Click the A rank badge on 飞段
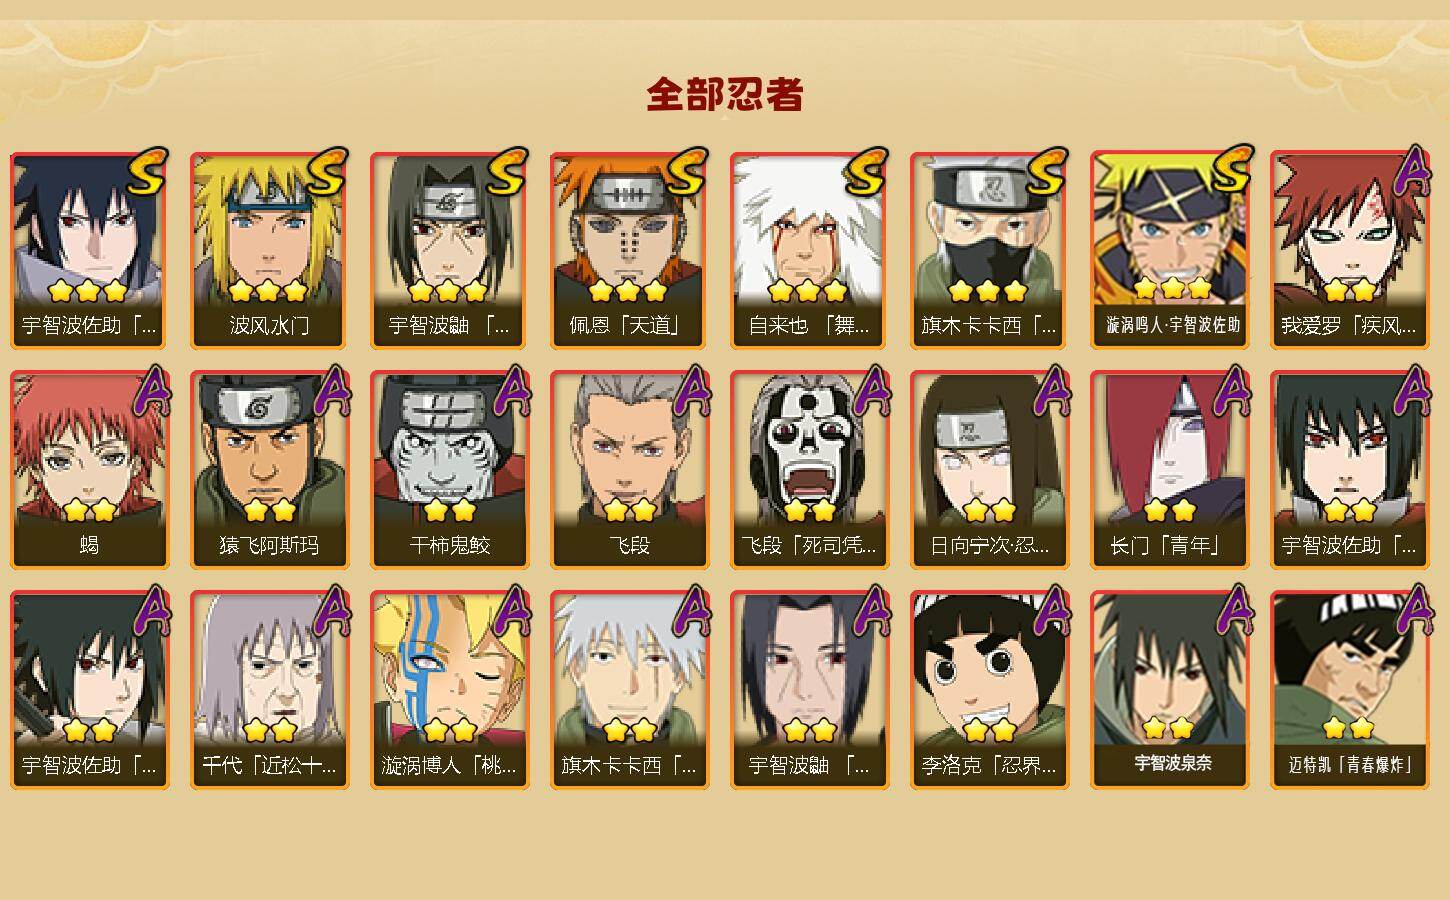 [691, 390]
